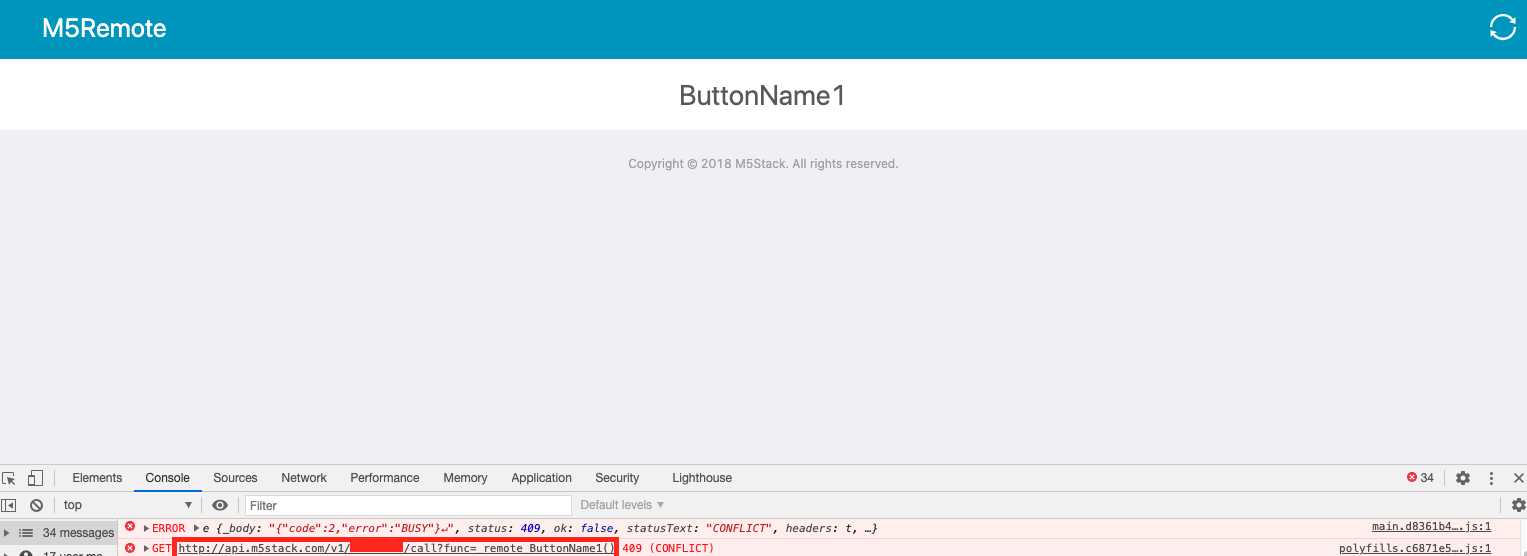Expand the GET request error entry

146,548
